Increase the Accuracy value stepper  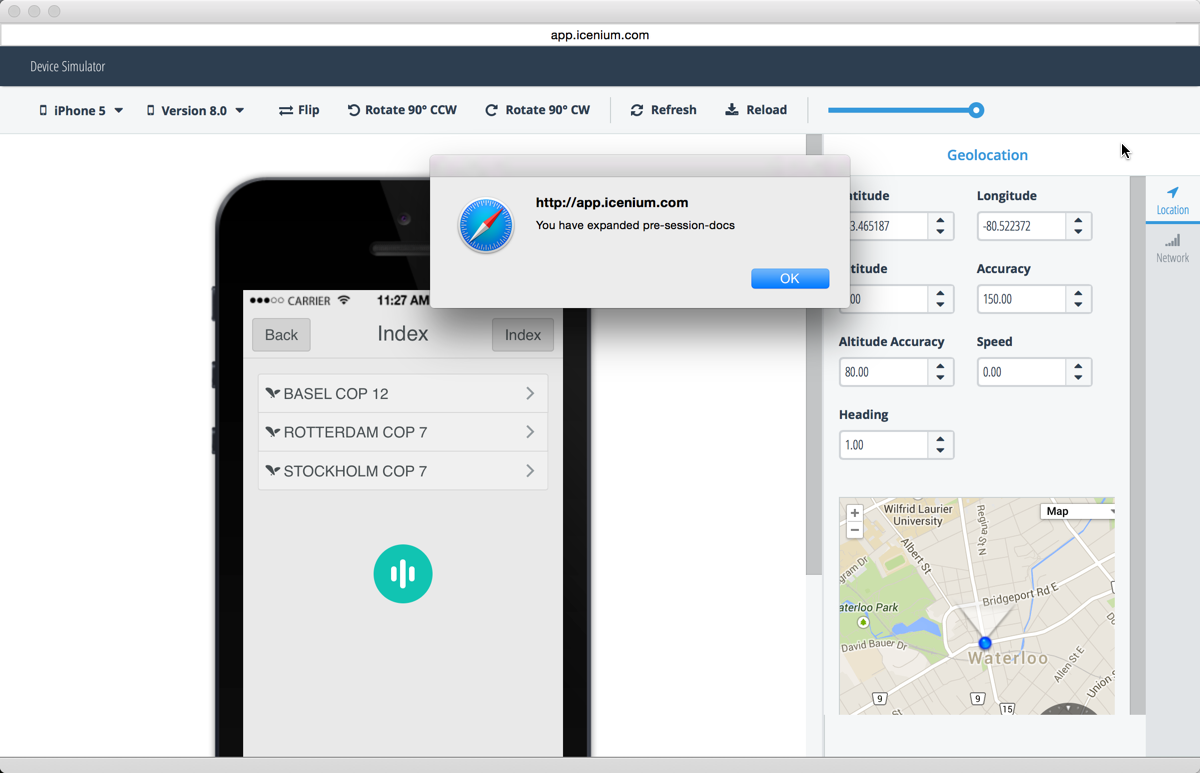(x=1078, y=293)
